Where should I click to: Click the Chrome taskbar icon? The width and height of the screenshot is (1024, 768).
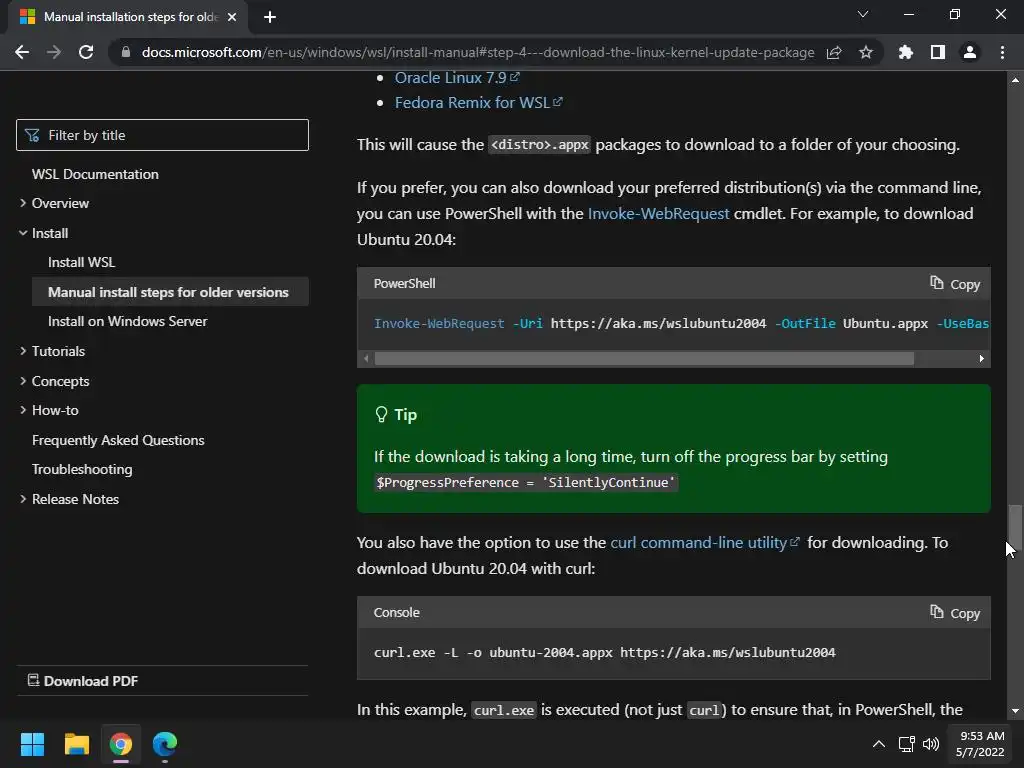click(x=121, y=744)
